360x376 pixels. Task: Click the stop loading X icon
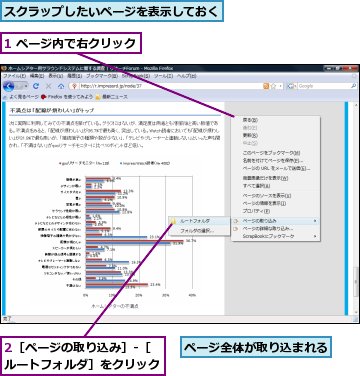click(48, 86)
